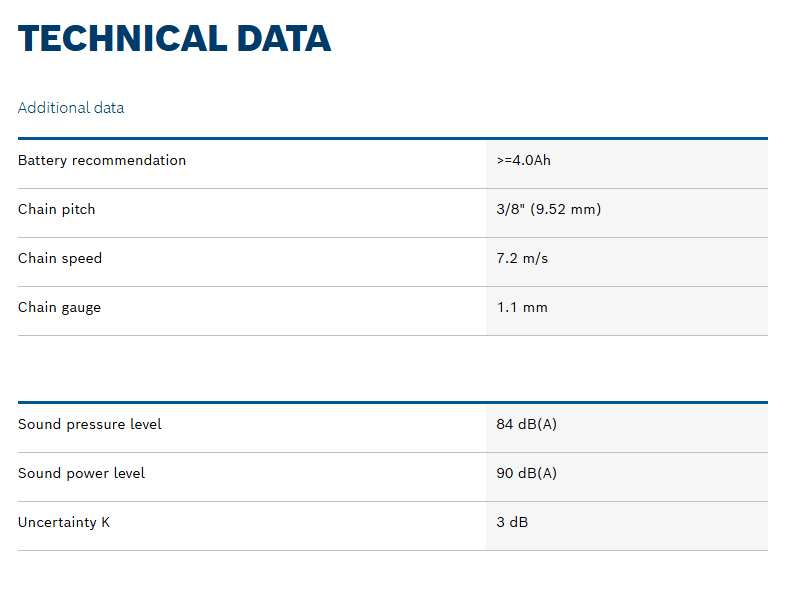Click the Chain pitch row label
The image size is (793, 599).
point(57,209)
